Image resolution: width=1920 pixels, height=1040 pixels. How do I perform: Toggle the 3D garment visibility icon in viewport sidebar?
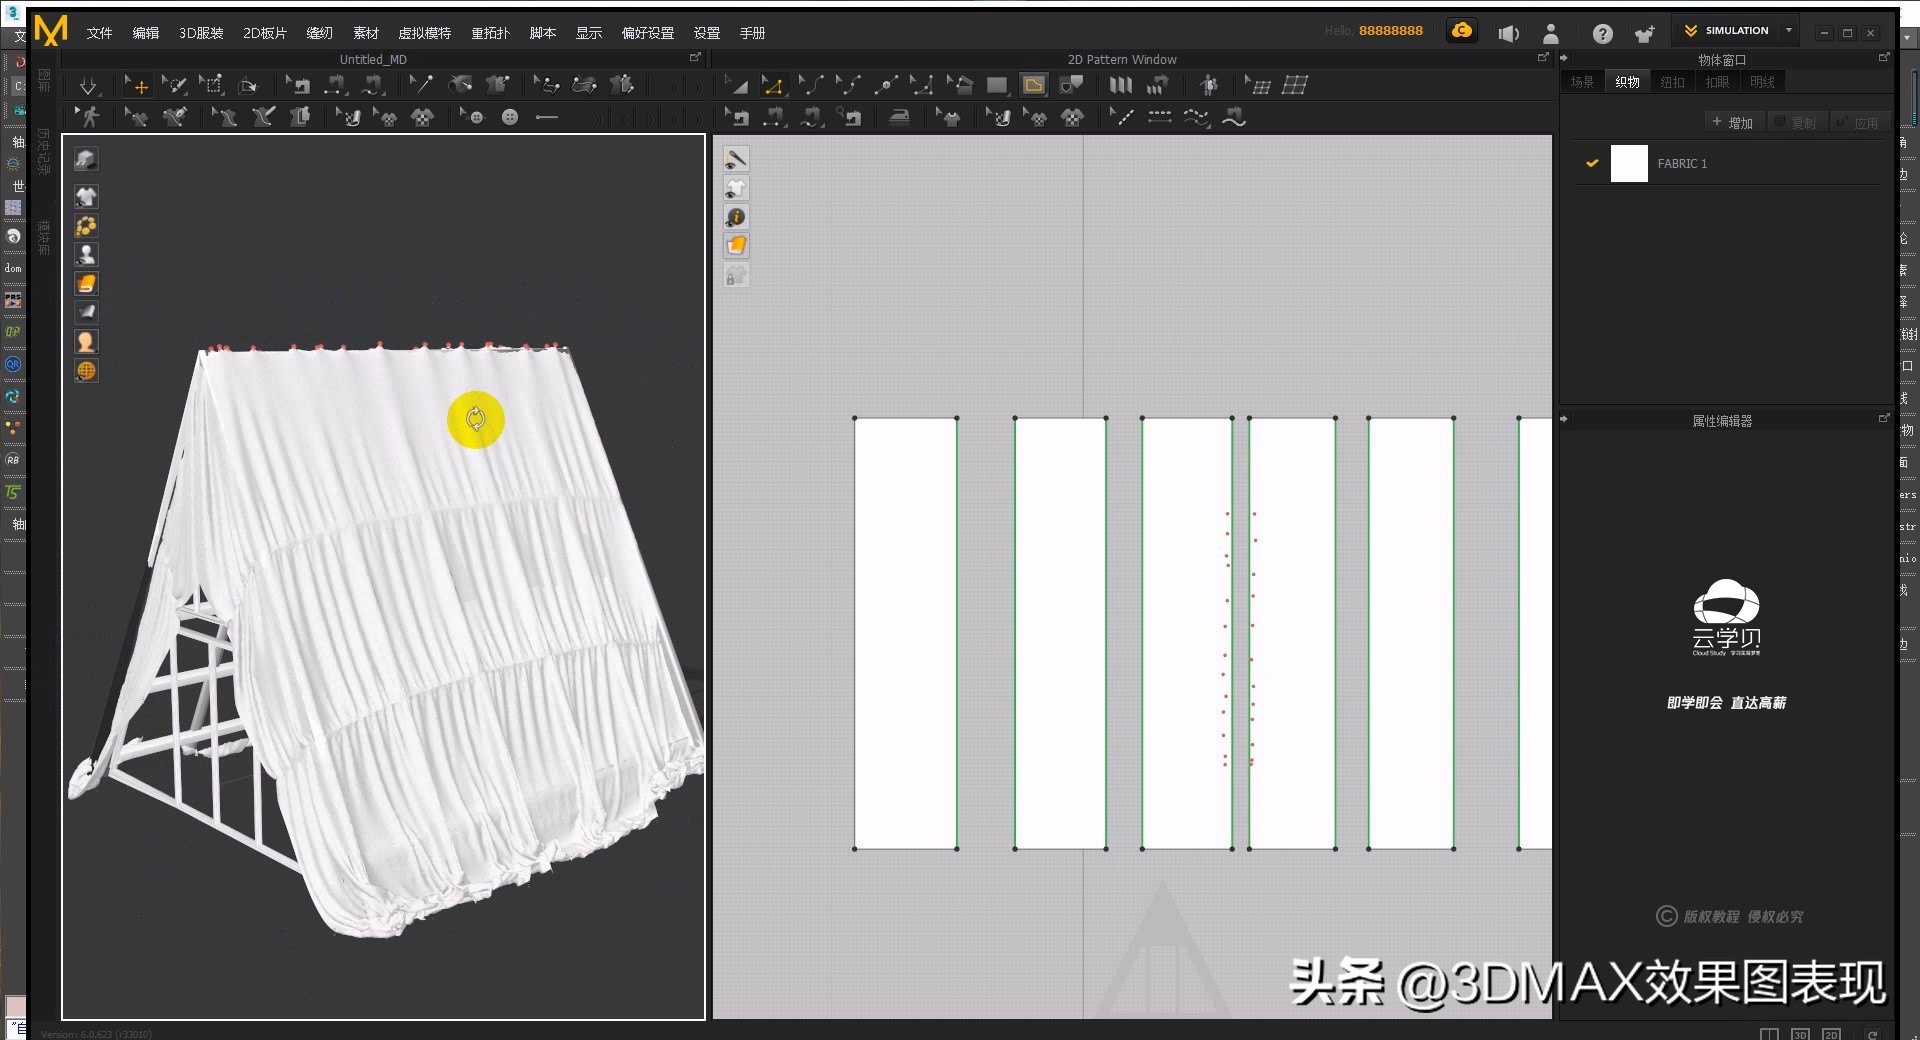[86, 197]
